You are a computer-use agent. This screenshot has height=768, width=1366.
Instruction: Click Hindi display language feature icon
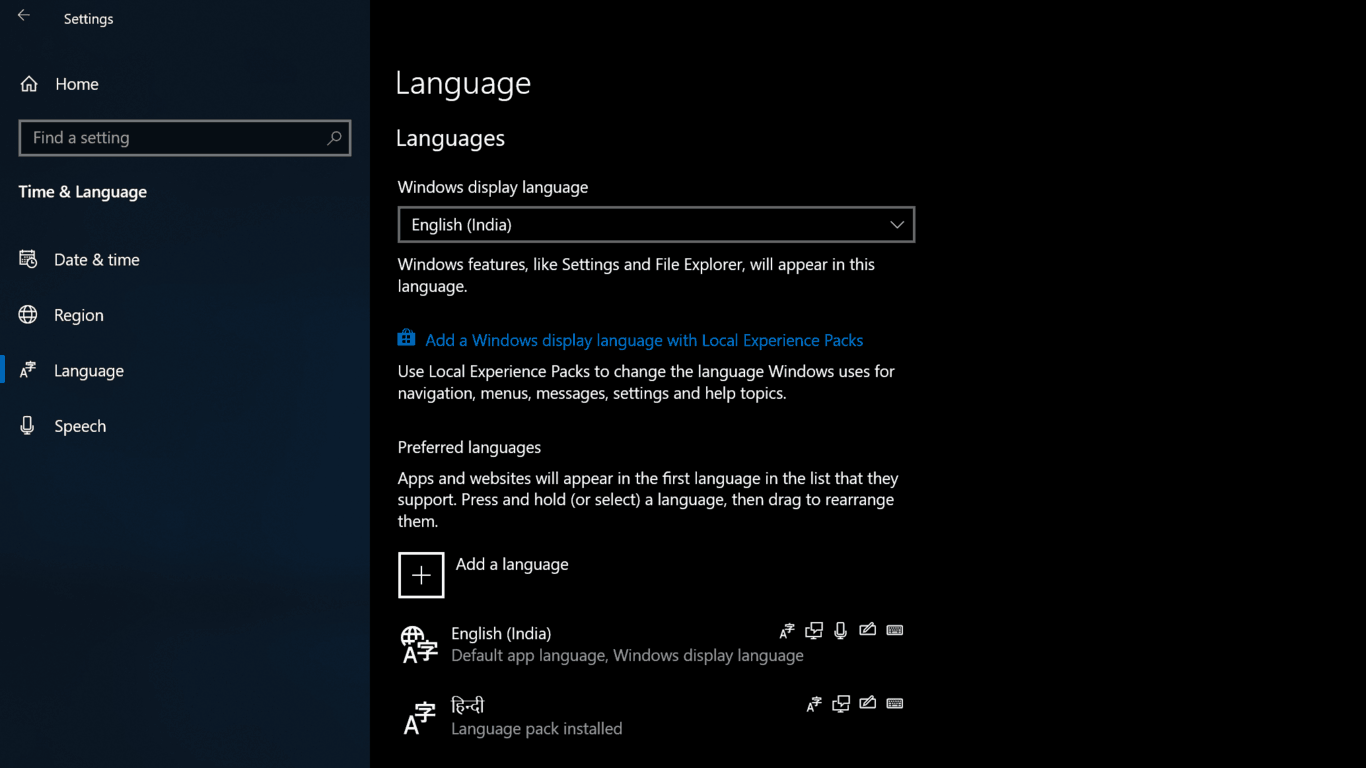[814, 704]
